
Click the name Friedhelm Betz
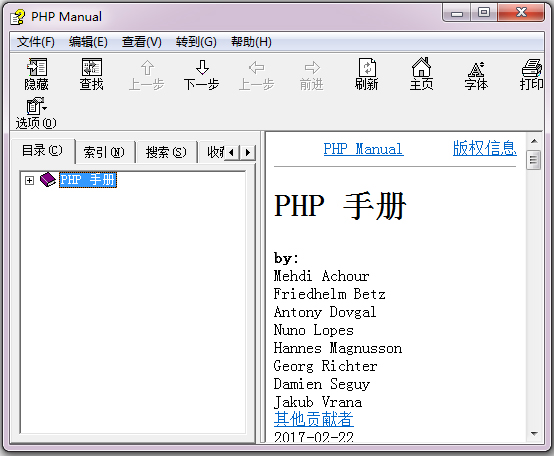pos(330,294)
